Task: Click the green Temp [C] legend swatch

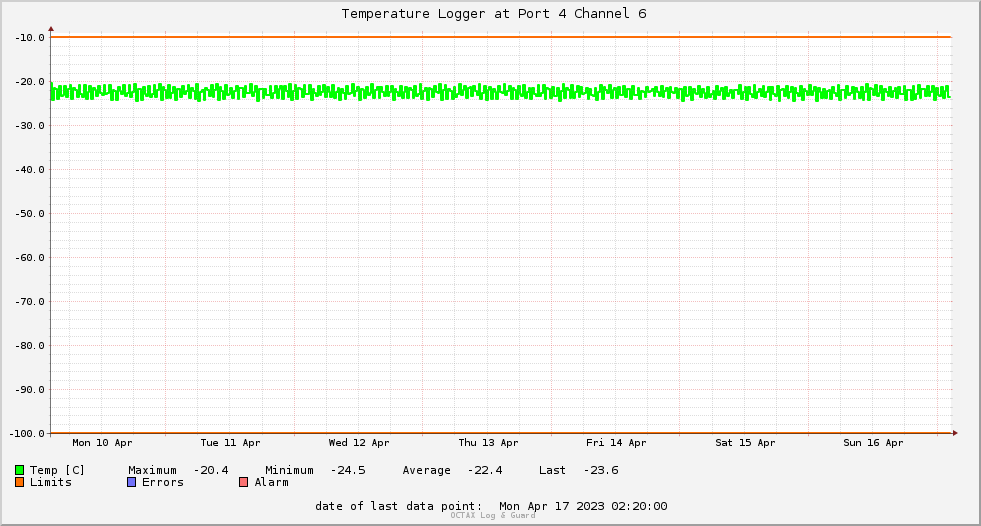Action: coord(19,470)
